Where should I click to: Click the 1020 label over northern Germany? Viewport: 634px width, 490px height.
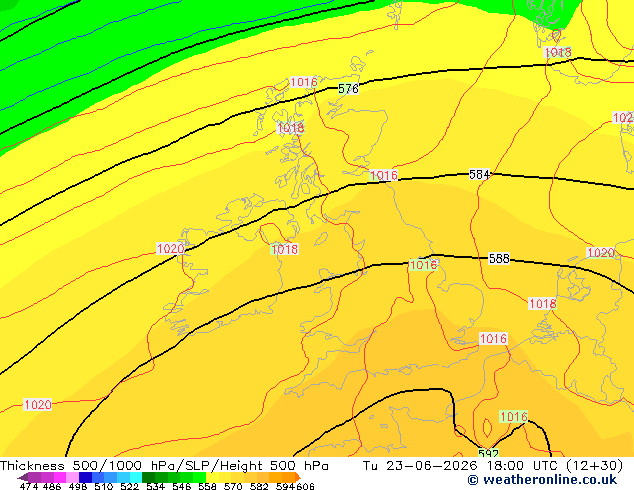click(x=601, y=253)
